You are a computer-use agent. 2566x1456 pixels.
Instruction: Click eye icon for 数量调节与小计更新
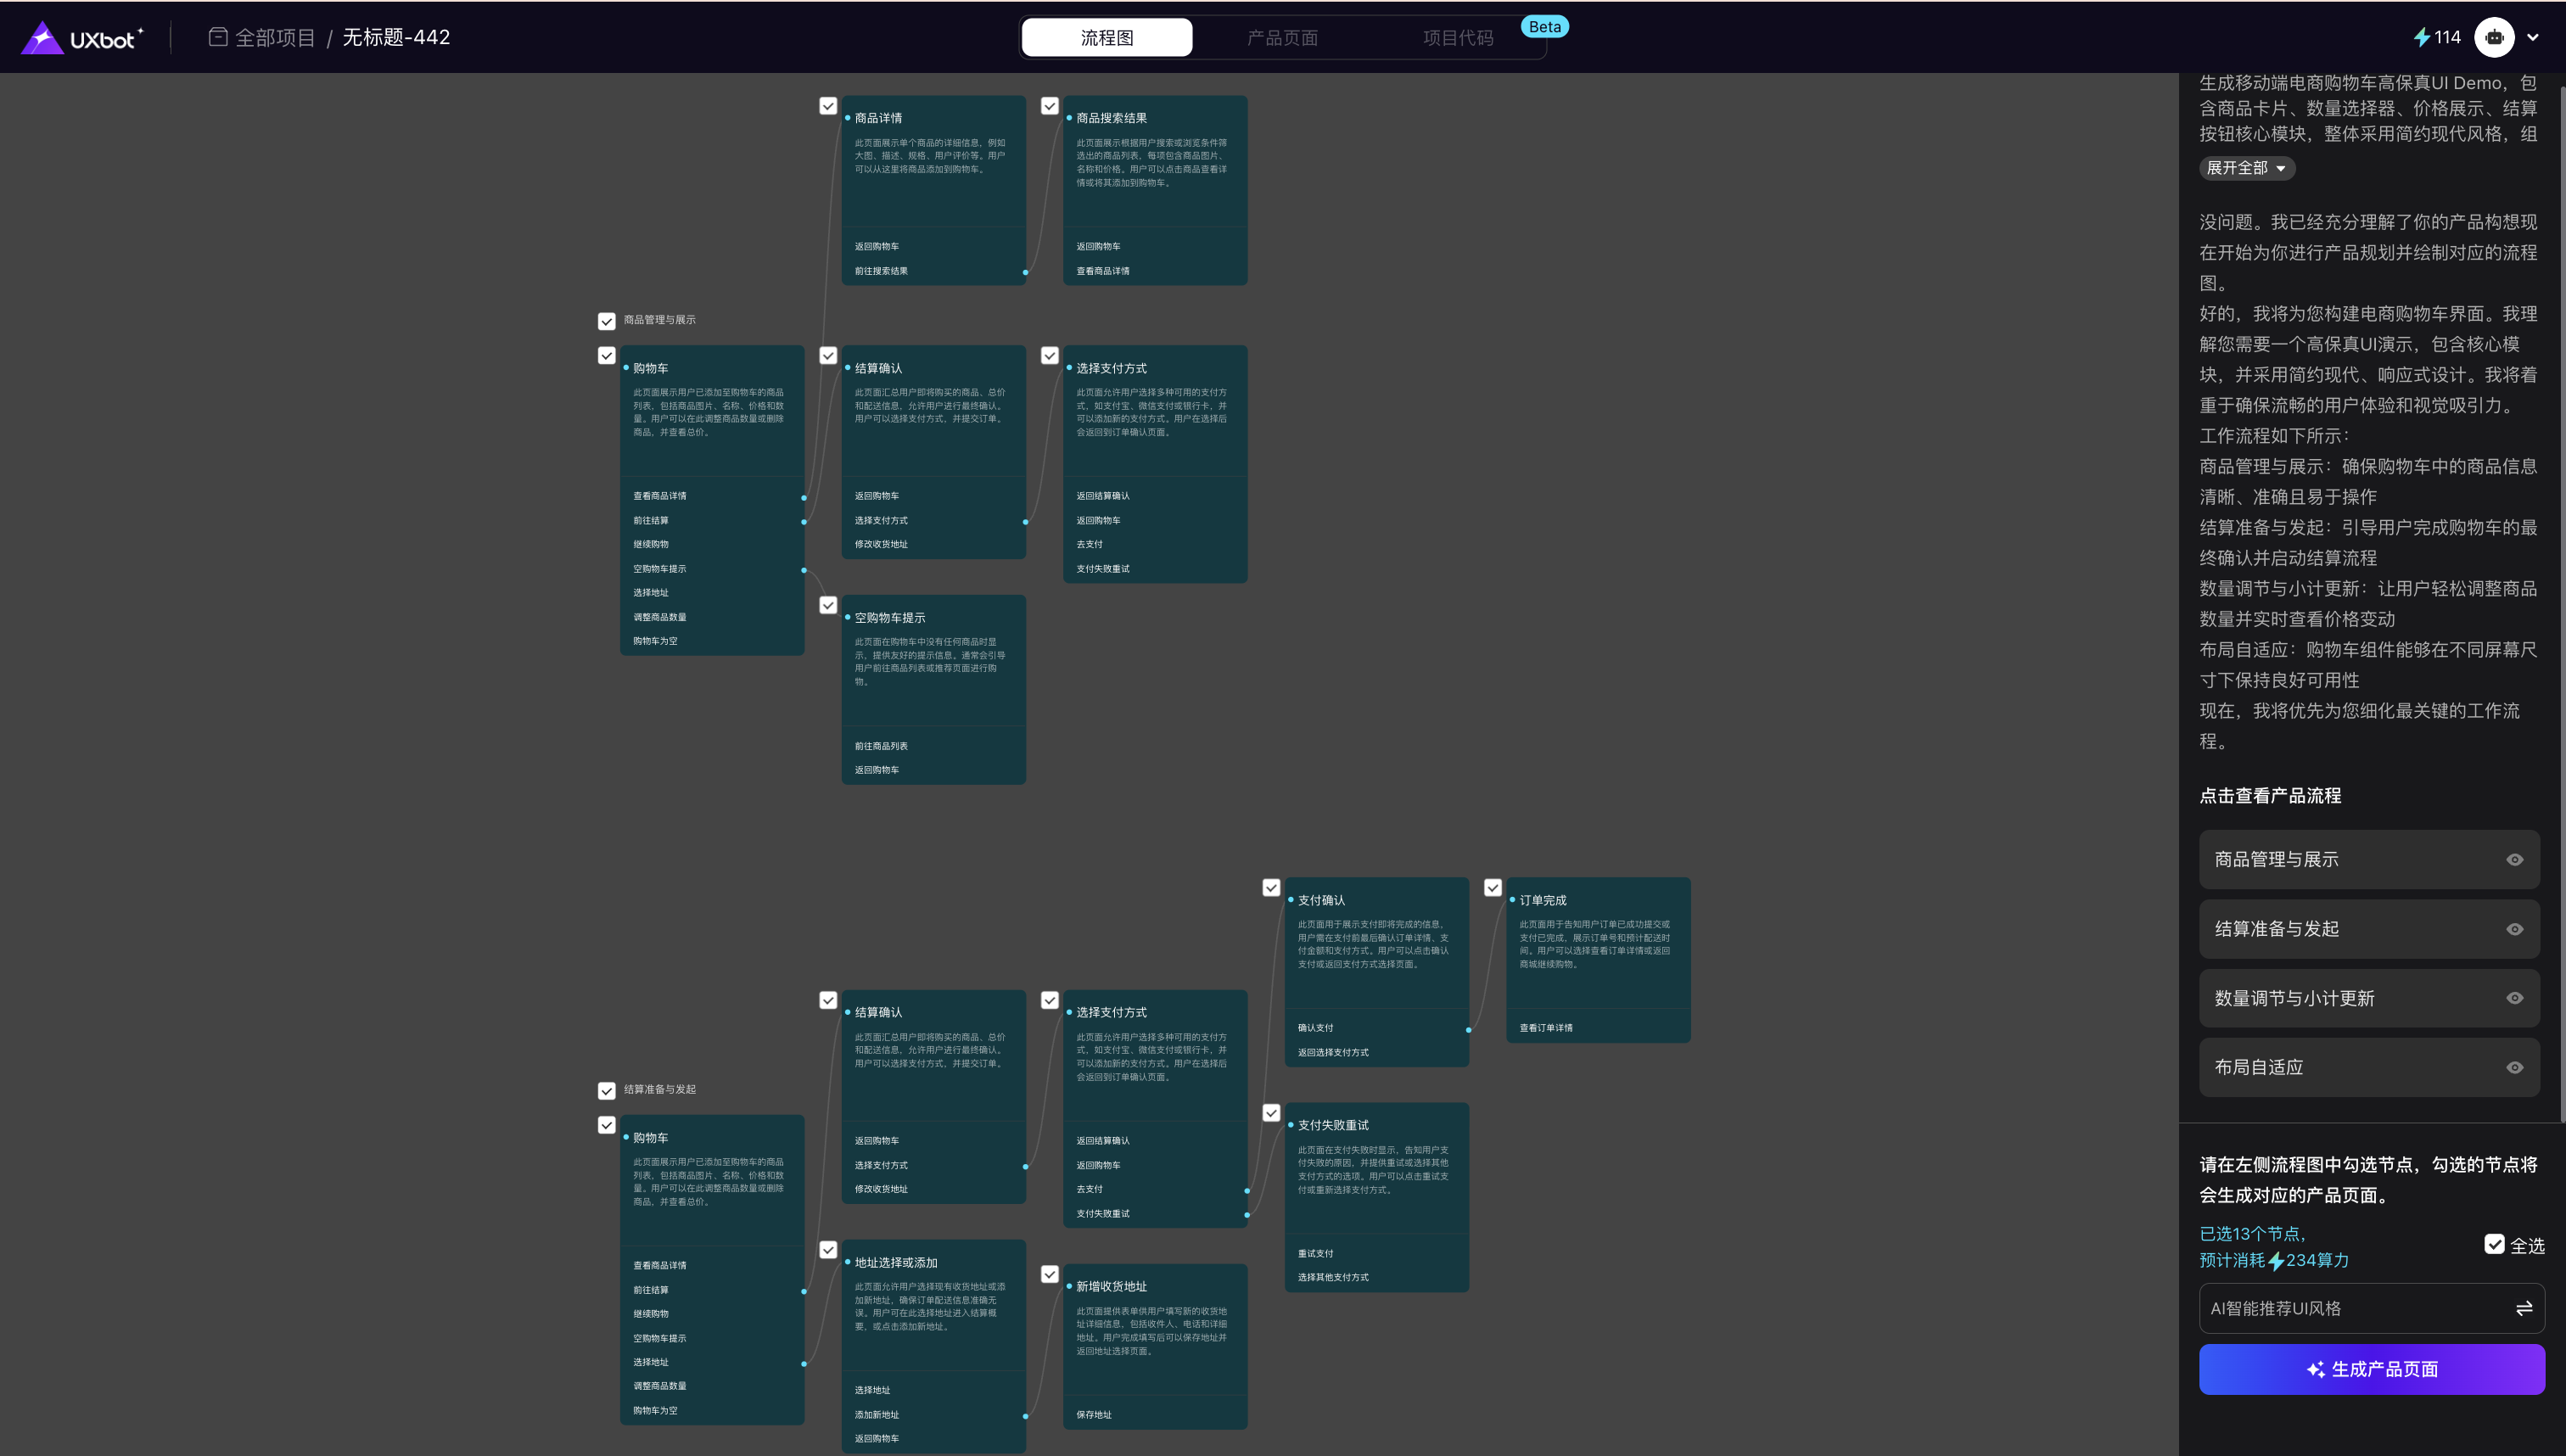[2514, 998]
